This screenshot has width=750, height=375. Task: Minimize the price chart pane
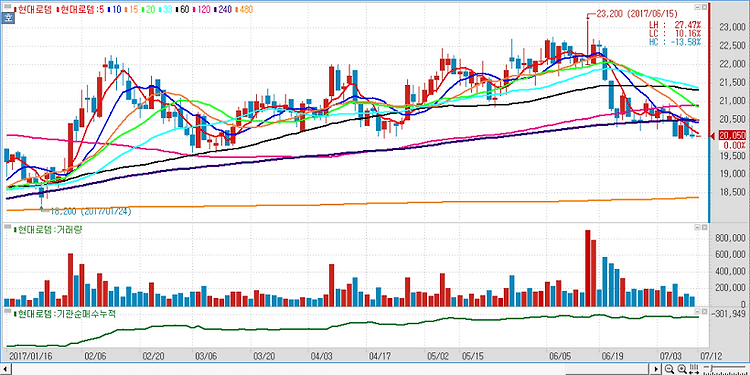(x=697, y=7)
